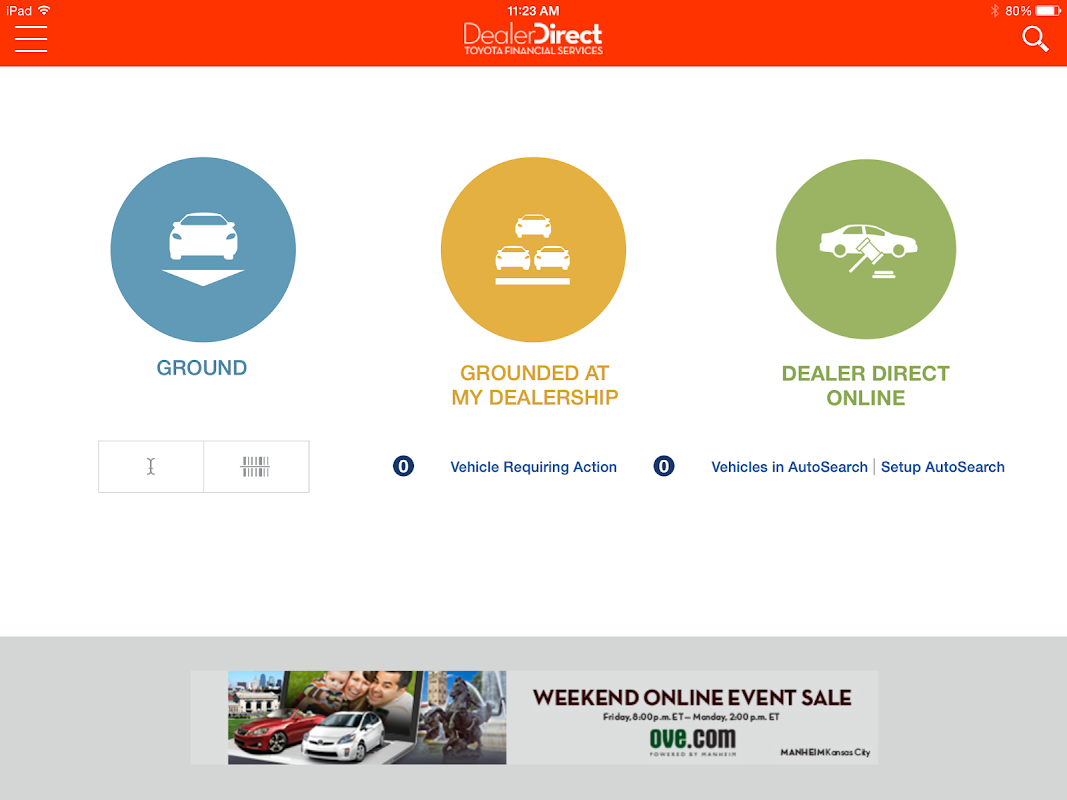Tap the blue Ground car circle

coord(203,250)
